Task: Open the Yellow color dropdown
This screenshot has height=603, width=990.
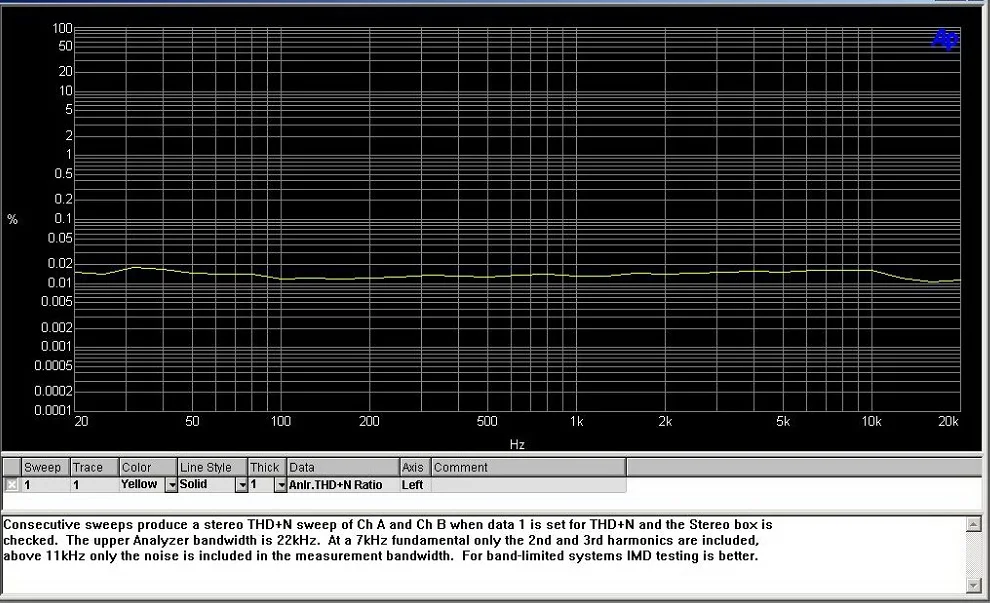Action: point(171,485)
